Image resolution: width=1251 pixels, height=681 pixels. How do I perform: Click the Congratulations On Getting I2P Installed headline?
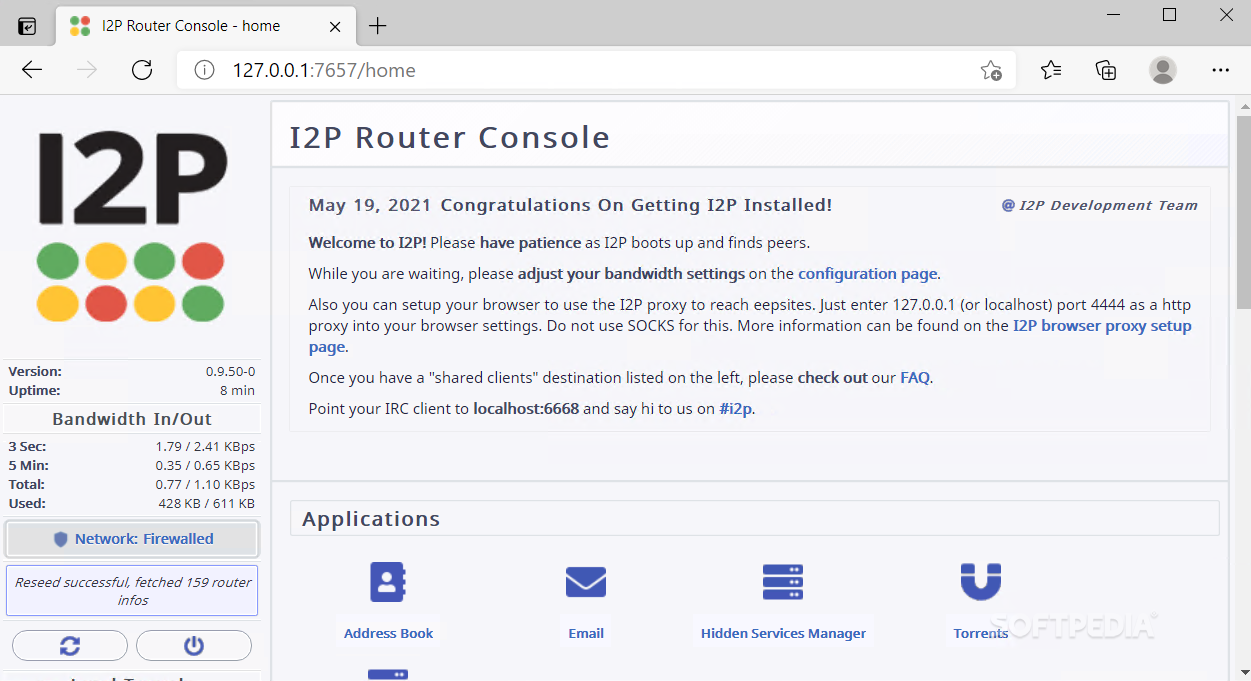point(636,205)
